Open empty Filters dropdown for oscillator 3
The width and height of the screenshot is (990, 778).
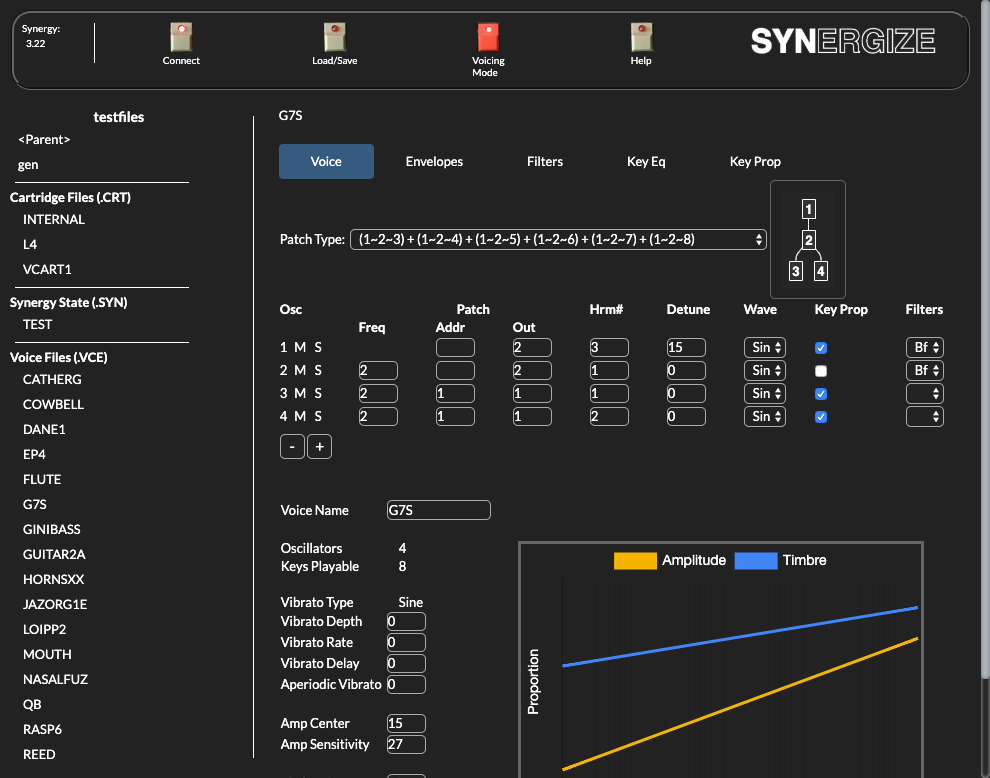pos(925,393)
